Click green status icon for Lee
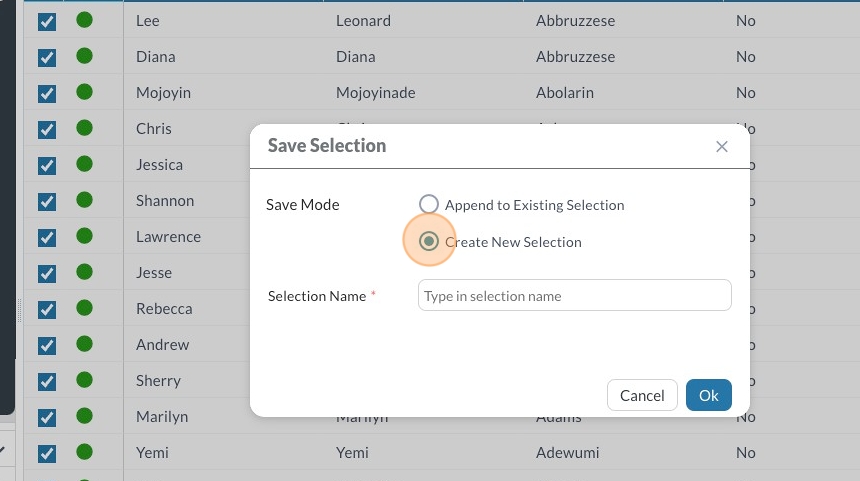The height and width of the screenshot is (481, 860). point(85,20)
